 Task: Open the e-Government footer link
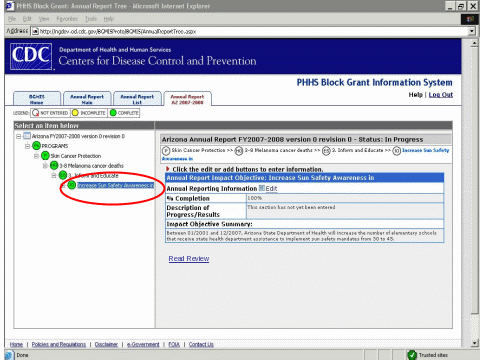pos(143,344)
